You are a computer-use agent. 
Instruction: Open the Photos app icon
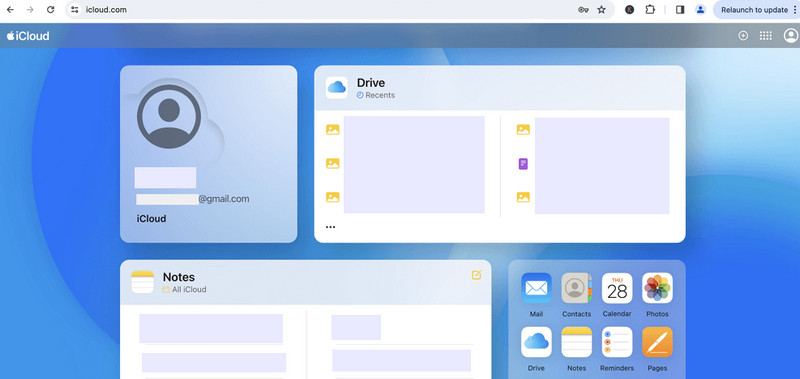pos(657,288)
